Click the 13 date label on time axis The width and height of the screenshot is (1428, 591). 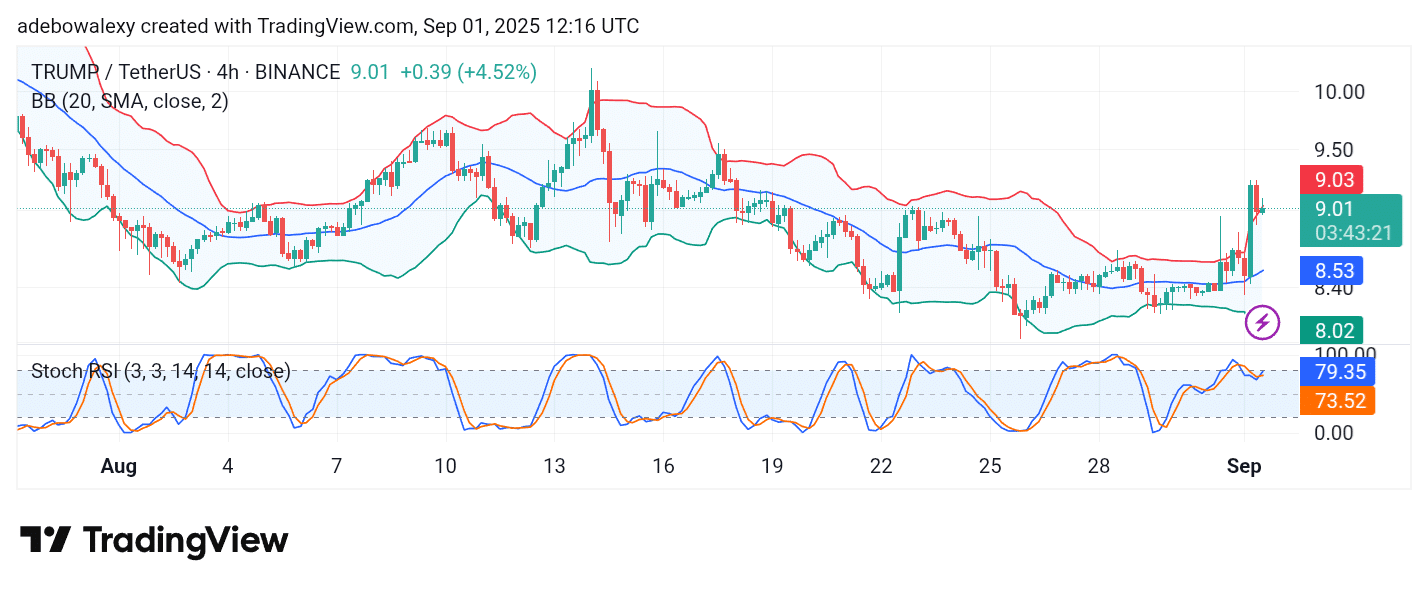click(x=554, y=466)
